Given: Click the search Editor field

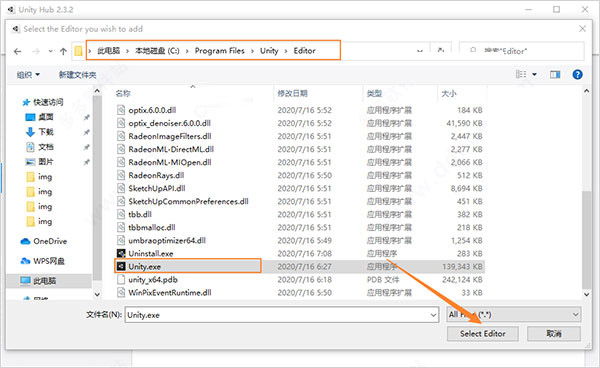Looking at the screenshot, I should point(521,51).
